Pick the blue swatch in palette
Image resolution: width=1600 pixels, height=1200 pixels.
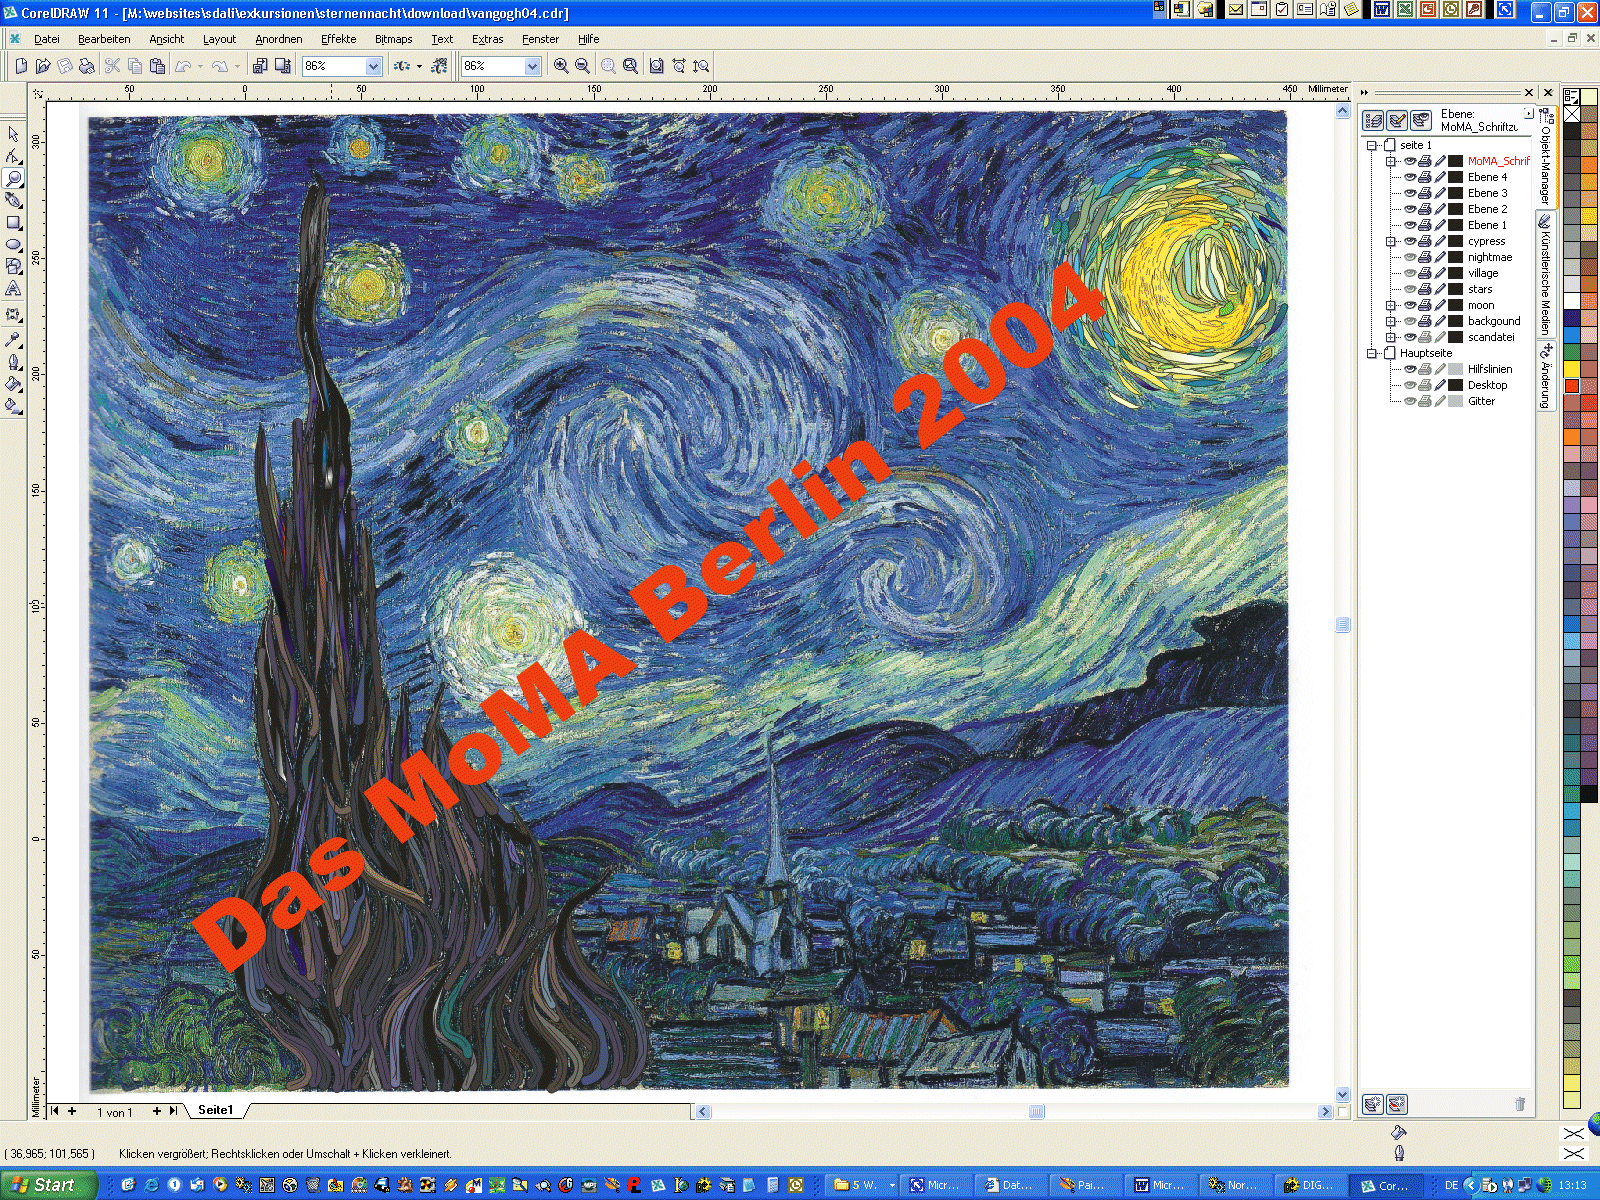(1572, 334)
